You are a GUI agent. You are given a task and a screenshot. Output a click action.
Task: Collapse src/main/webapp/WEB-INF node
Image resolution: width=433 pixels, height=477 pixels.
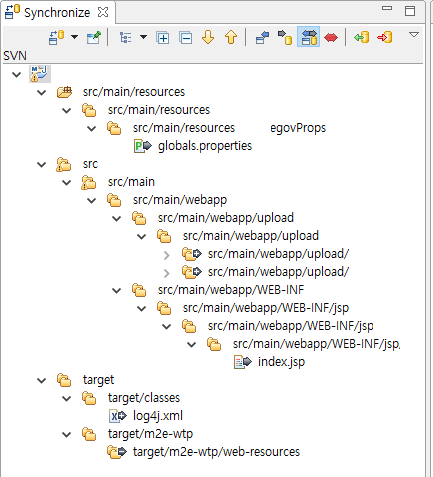click(116, 290)
